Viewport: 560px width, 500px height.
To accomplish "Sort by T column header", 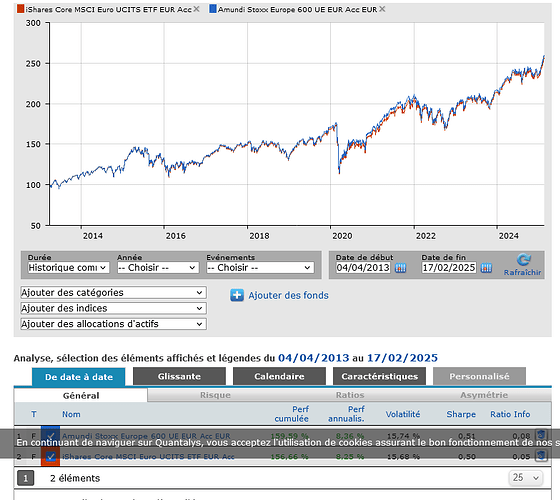I will tap(34, 414).
